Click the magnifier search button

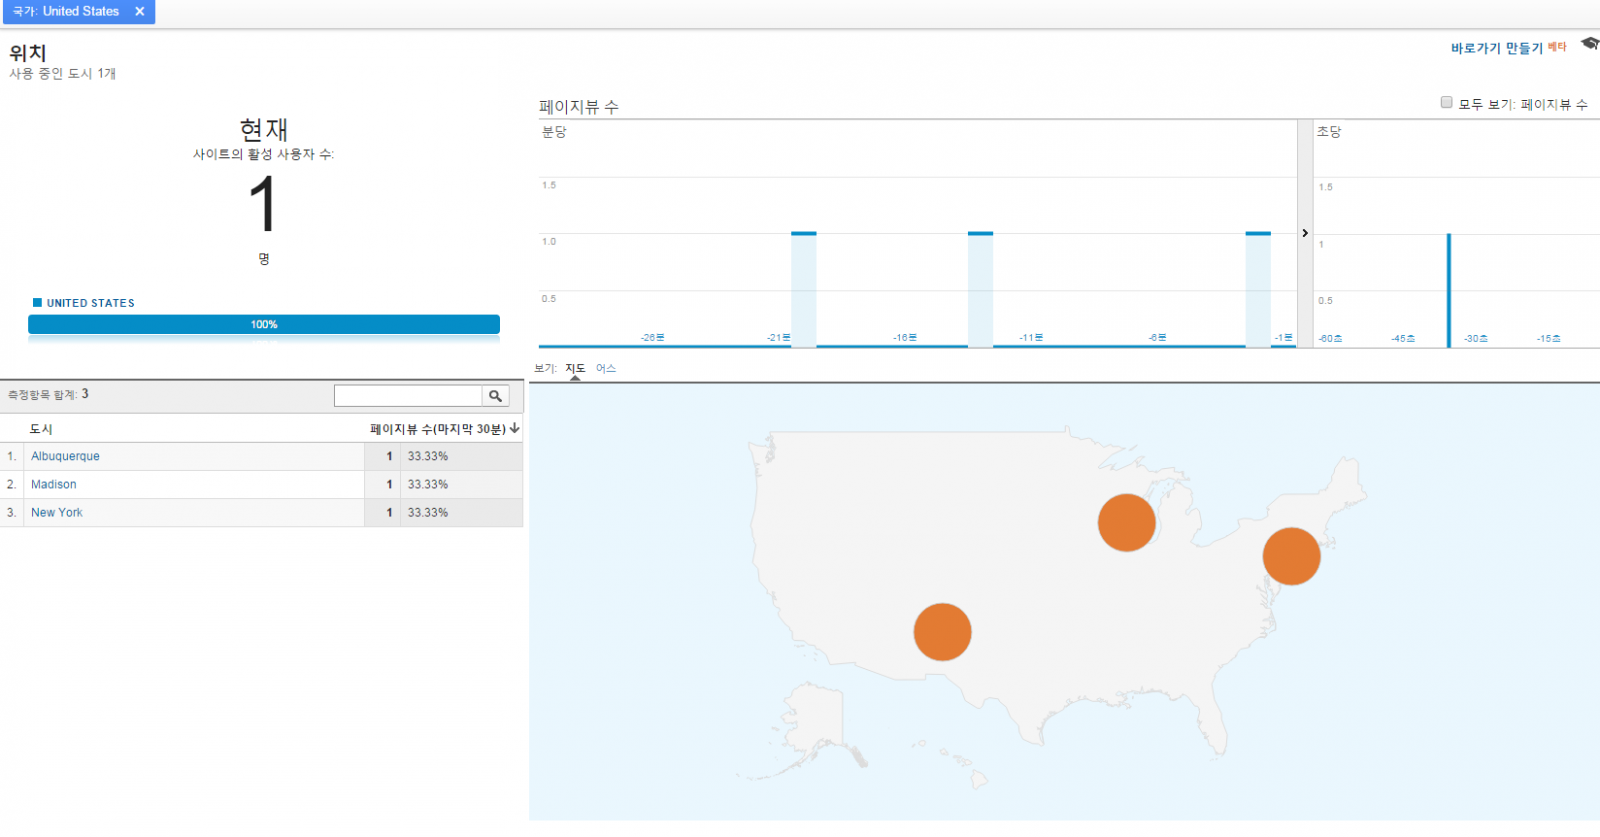pyautogui.click(x=496, y=396)
